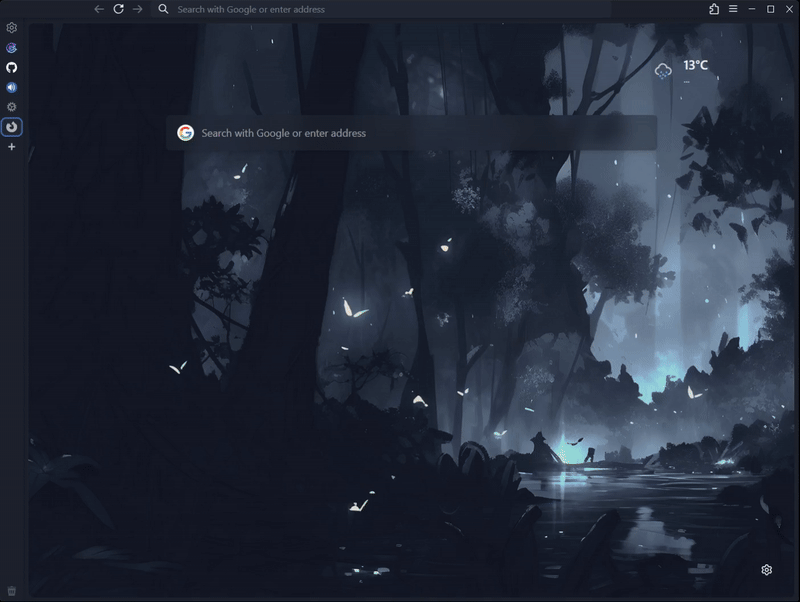Open a new tab with the plus button

pyautogui.click(x=11, y=146)
